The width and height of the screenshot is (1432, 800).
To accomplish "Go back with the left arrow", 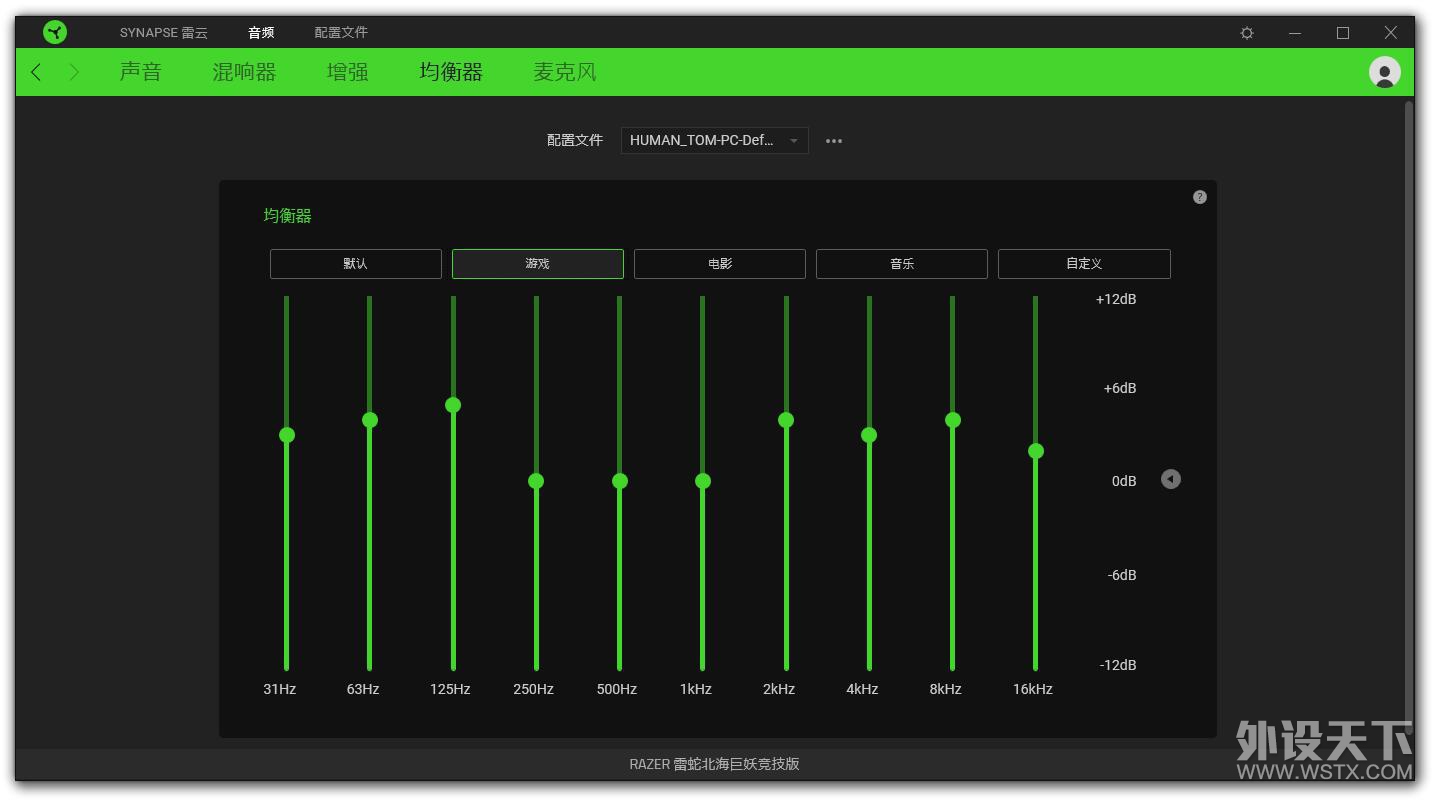I will click(37, 72).
